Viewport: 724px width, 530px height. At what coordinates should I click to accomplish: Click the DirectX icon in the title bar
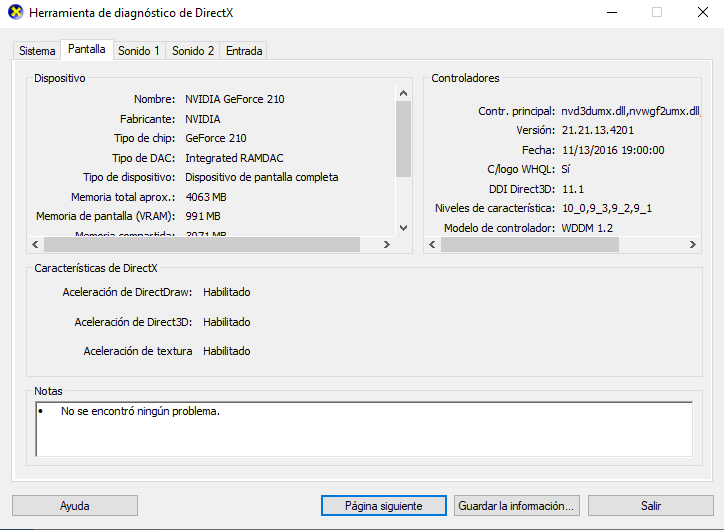tap(16, 12)
